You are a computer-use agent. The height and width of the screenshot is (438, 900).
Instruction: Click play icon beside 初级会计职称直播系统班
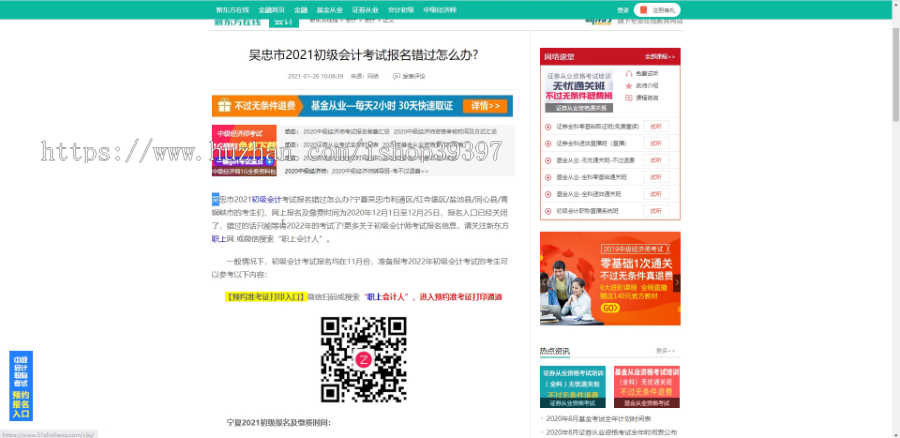tap(548, 211)
